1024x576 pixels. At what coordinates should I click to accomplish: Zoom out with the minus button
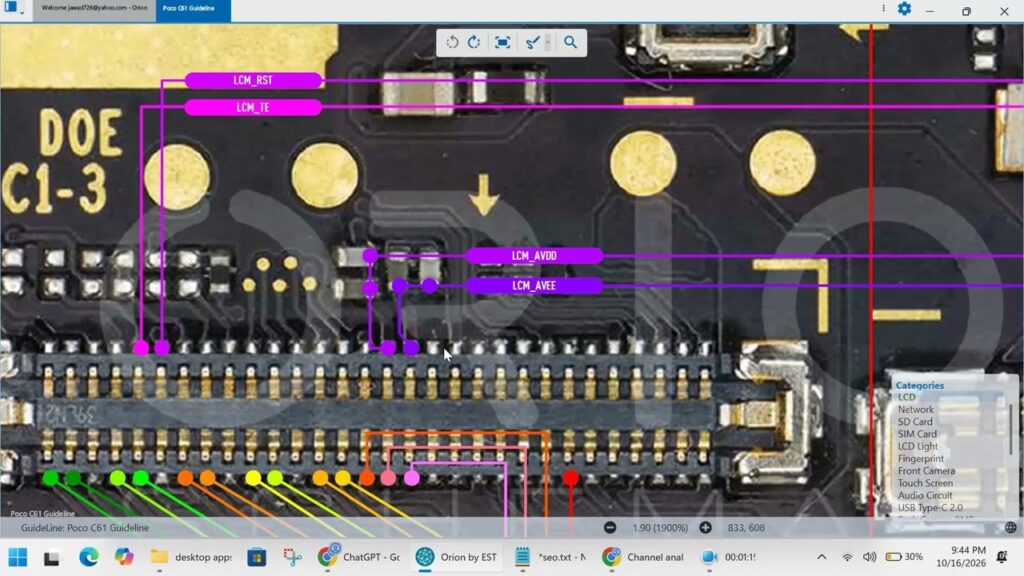tap(610, 528)
